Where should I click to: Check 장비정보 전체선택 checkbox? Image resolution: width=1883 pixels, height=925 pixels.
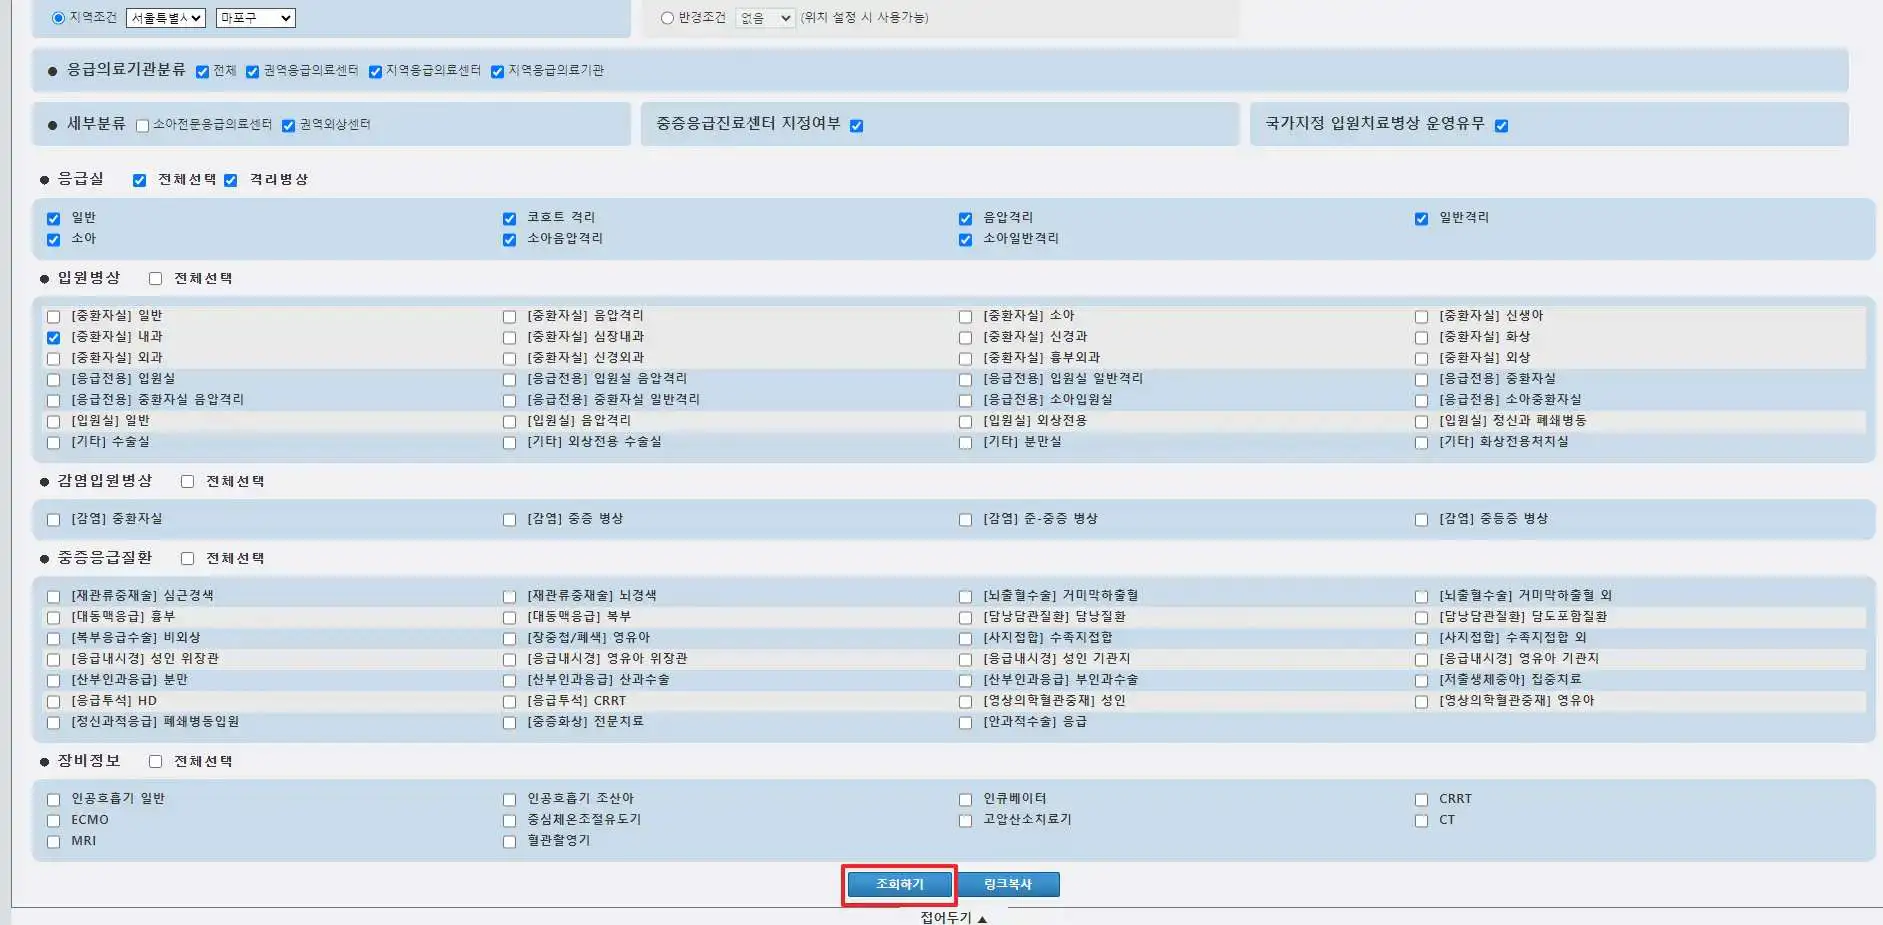click(155, 761)
